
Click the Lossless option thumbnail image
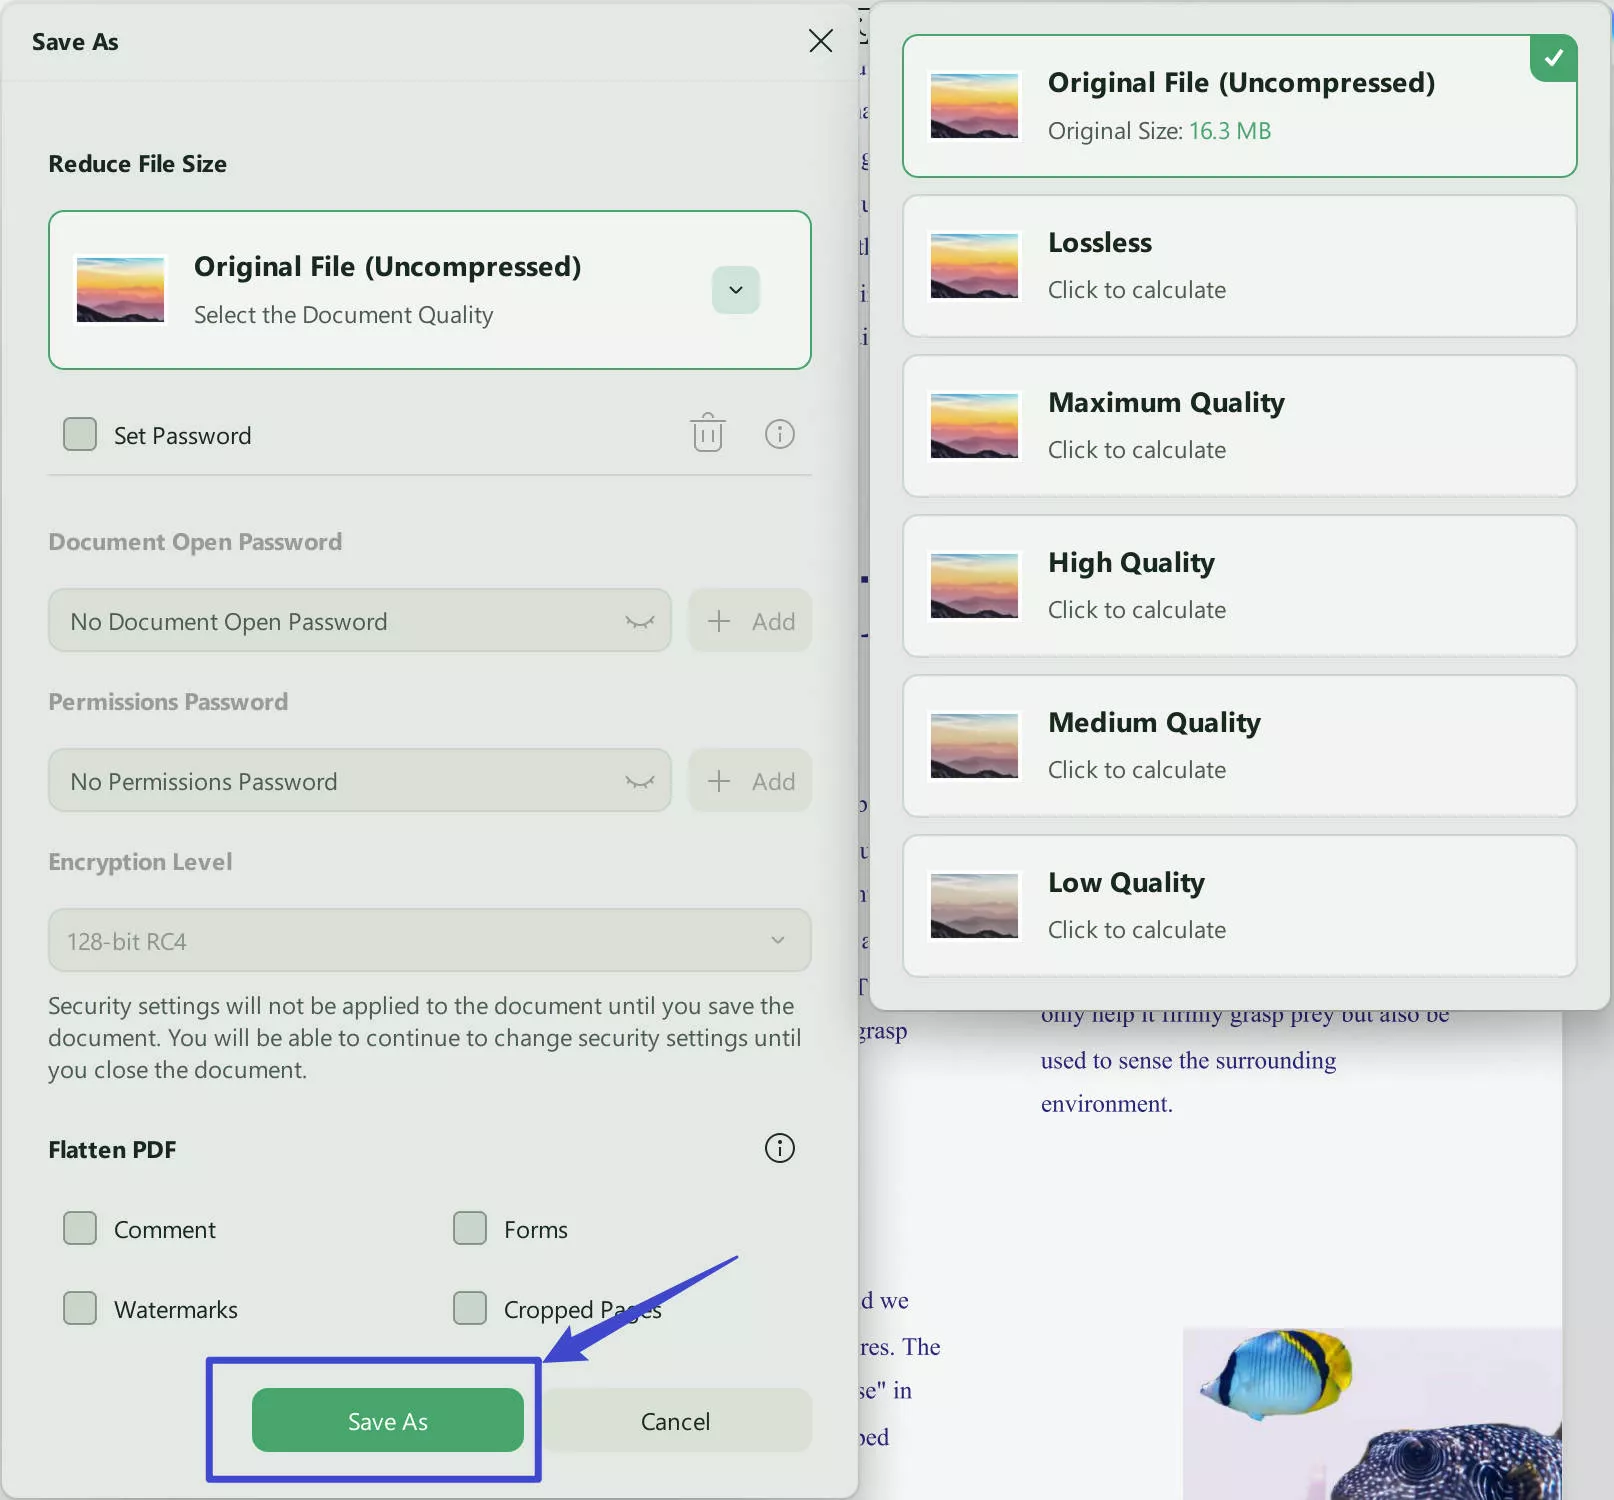(974, 266)
